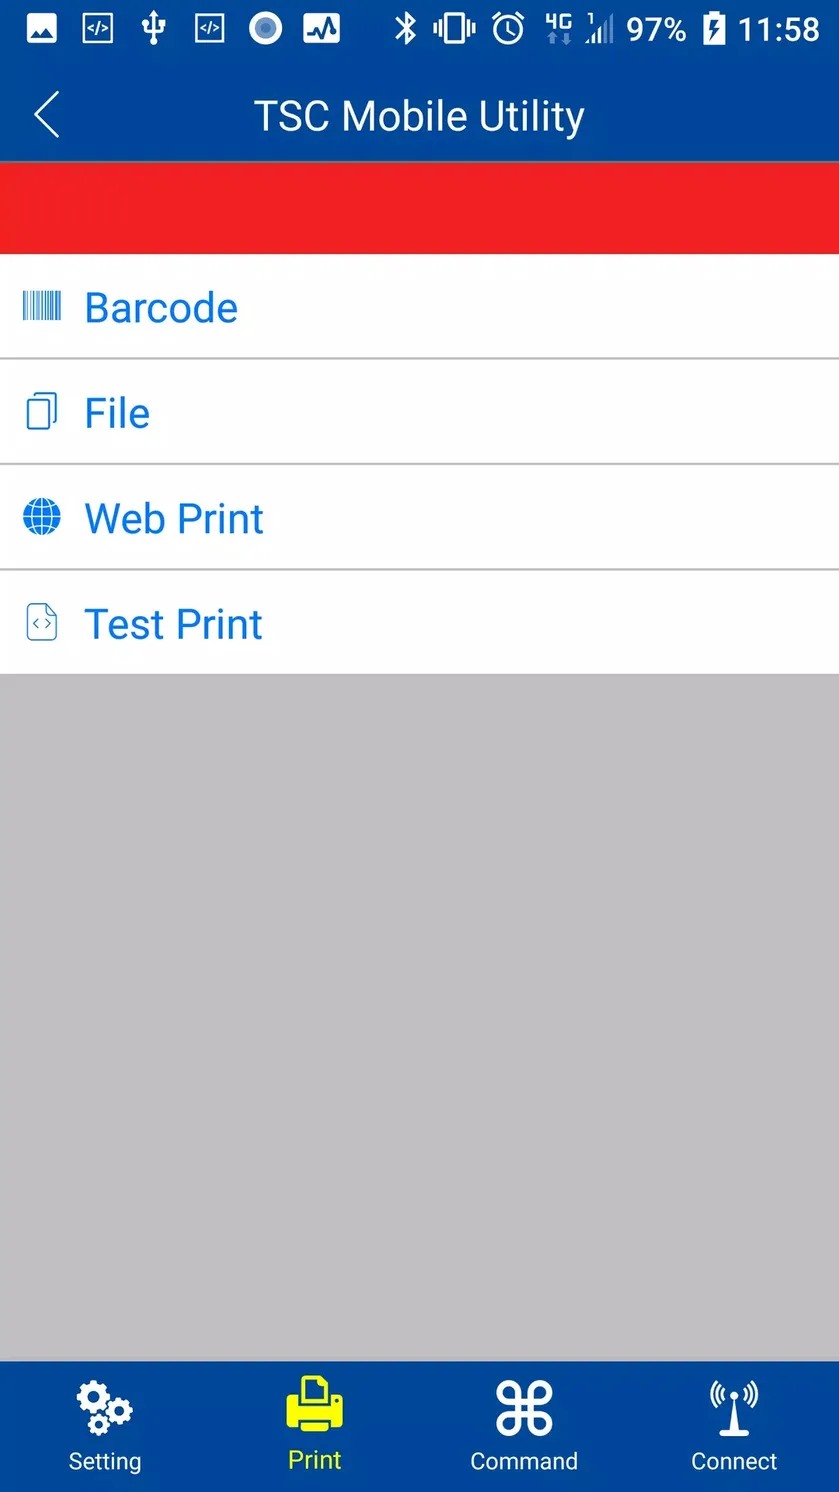Open the File print option
The height and width of the screenshot is (1492, 839).
point(419,412)
